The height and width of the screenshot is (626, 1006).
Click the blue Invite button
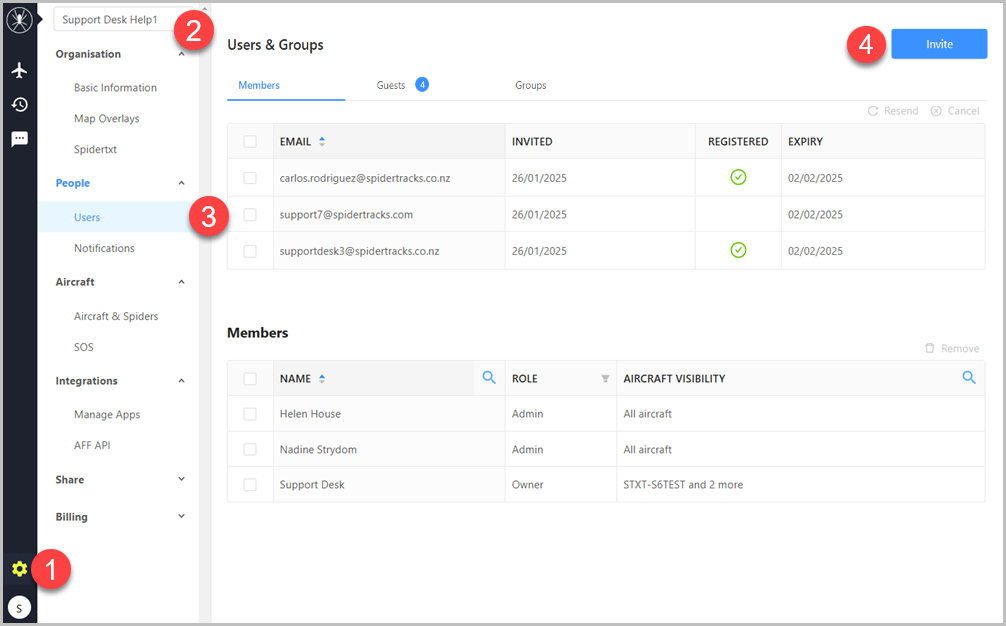[x=938, y=44]
